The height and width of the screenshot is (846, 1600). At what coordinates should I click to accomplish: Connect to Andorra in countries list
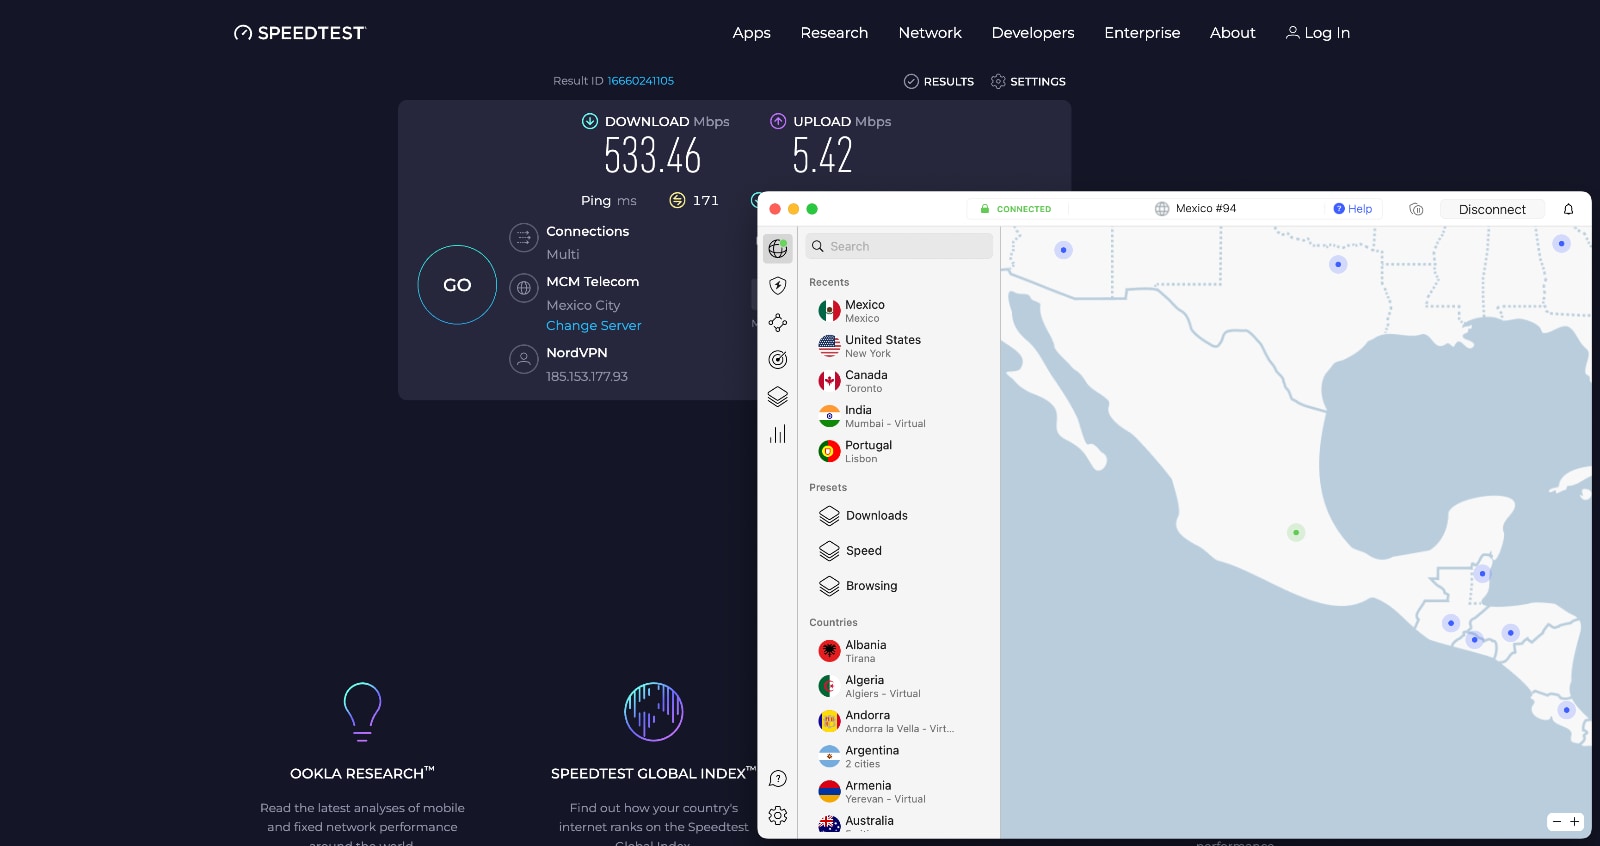[x=898, y=721]
